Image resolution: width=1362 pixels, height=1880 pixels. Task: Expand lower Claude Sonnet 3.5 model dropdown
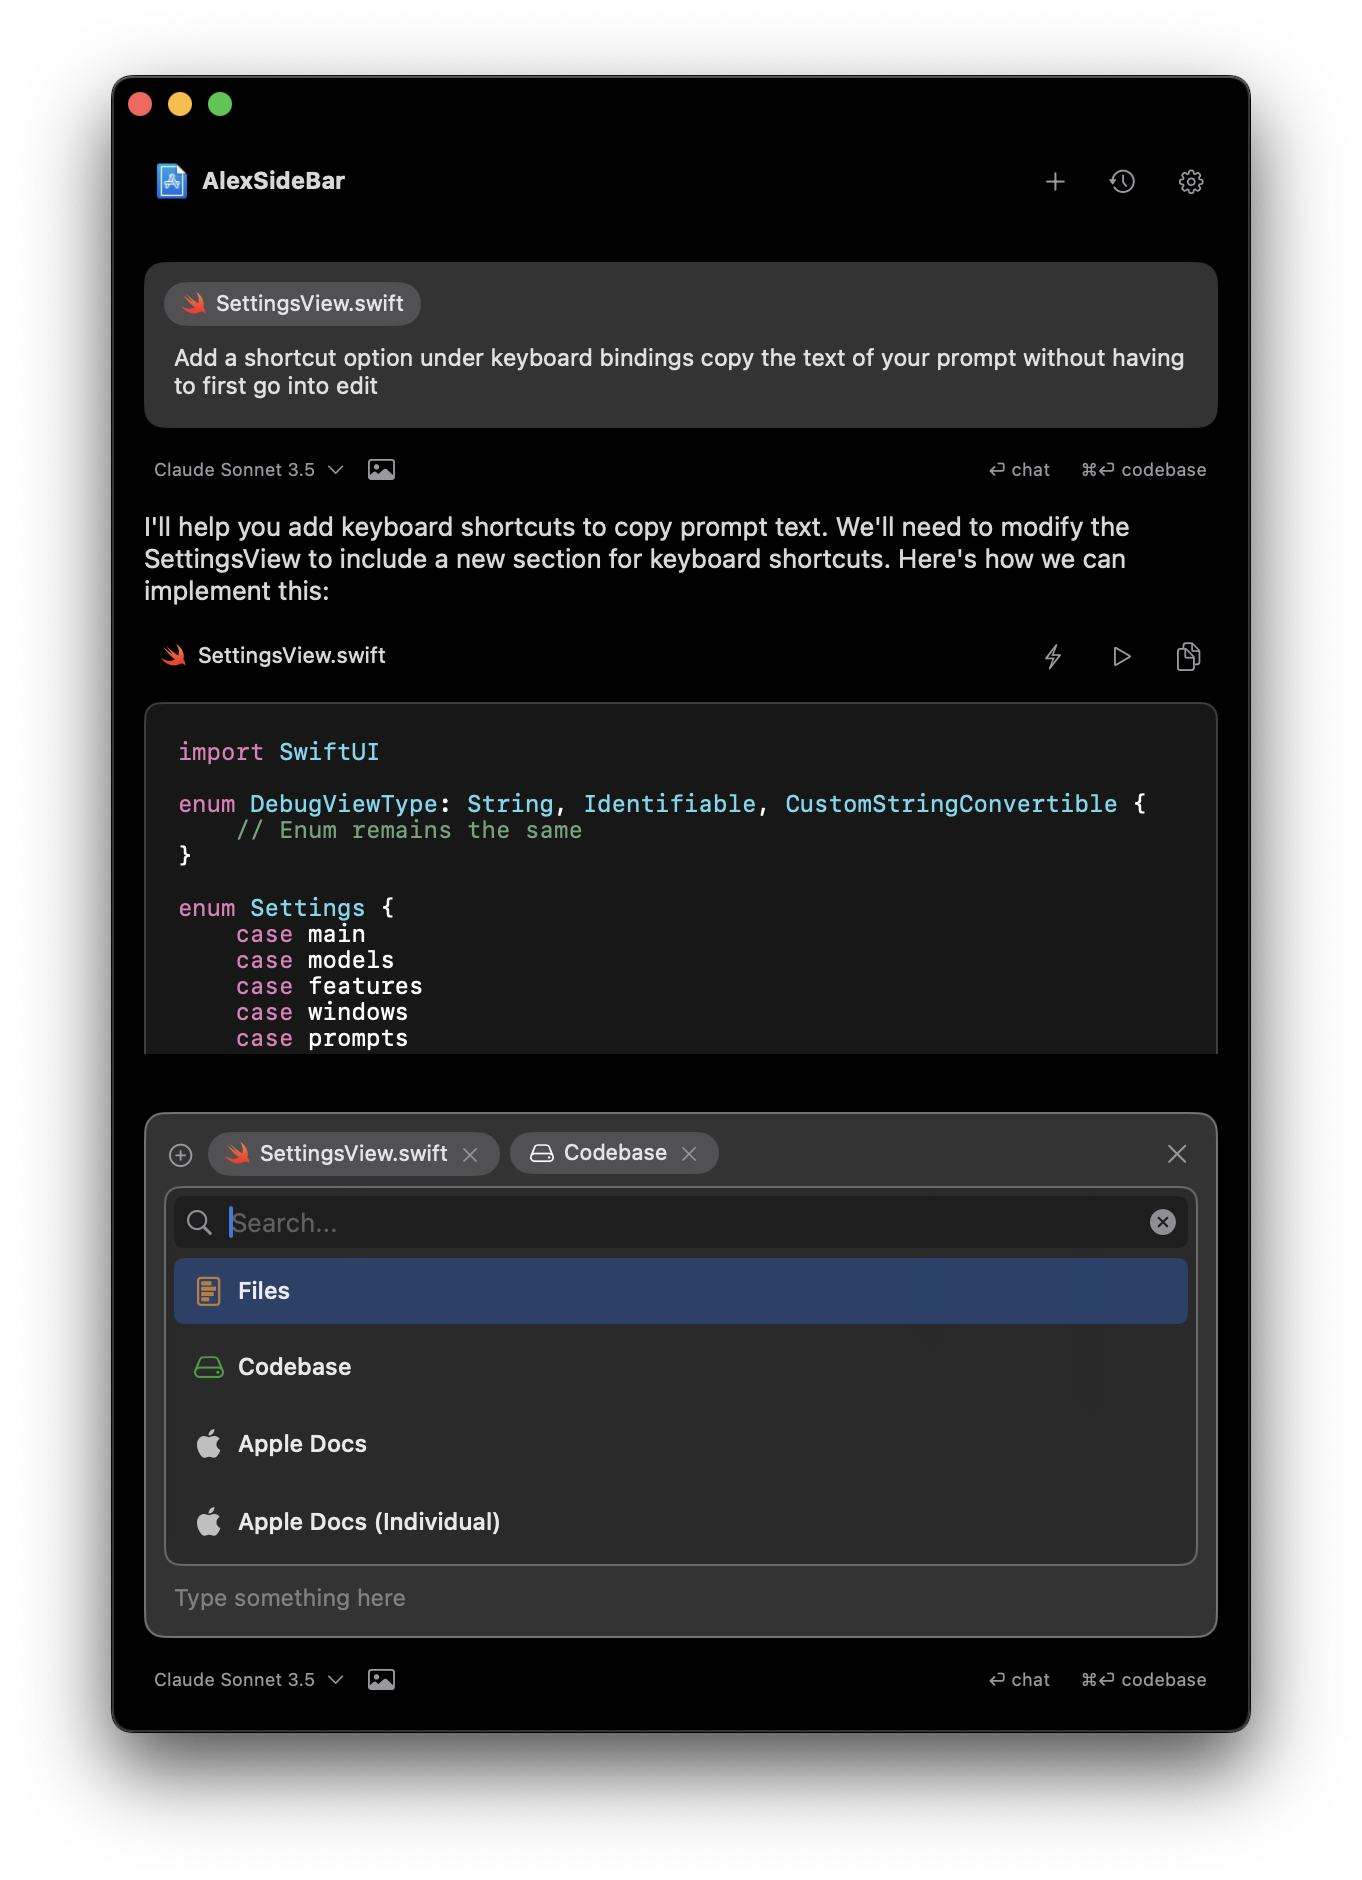click(249, 1680)
